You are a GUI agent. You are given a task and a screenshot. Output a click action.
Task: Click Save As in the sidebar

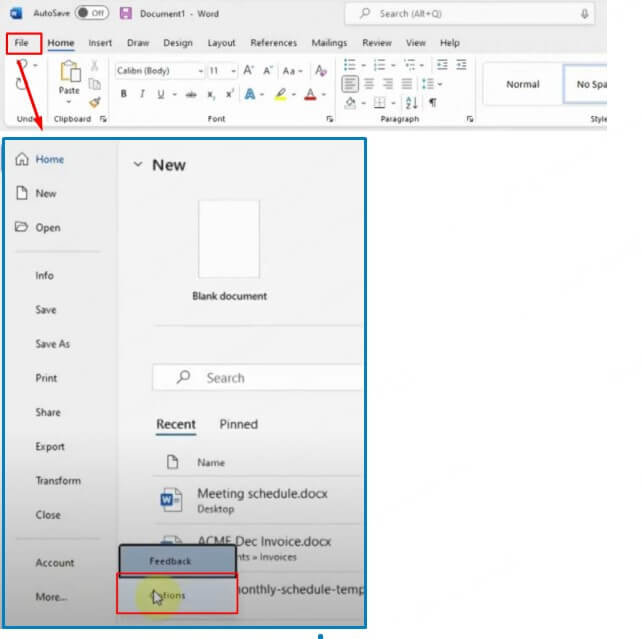pos(52,344)
